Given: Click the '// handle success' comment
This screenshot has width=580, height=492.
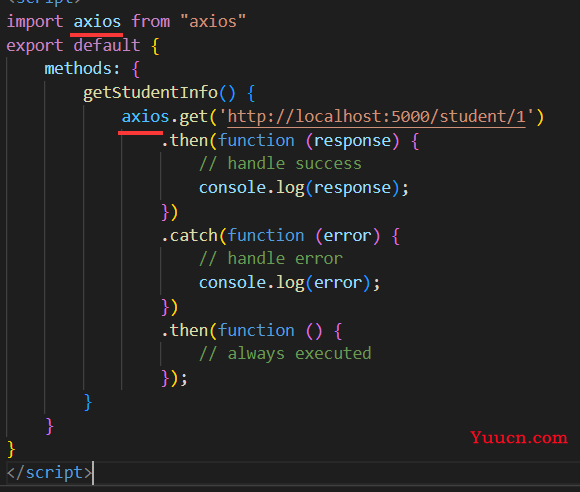Looking at the screenshot, I should pyautogui.click(x=280, y=164).
